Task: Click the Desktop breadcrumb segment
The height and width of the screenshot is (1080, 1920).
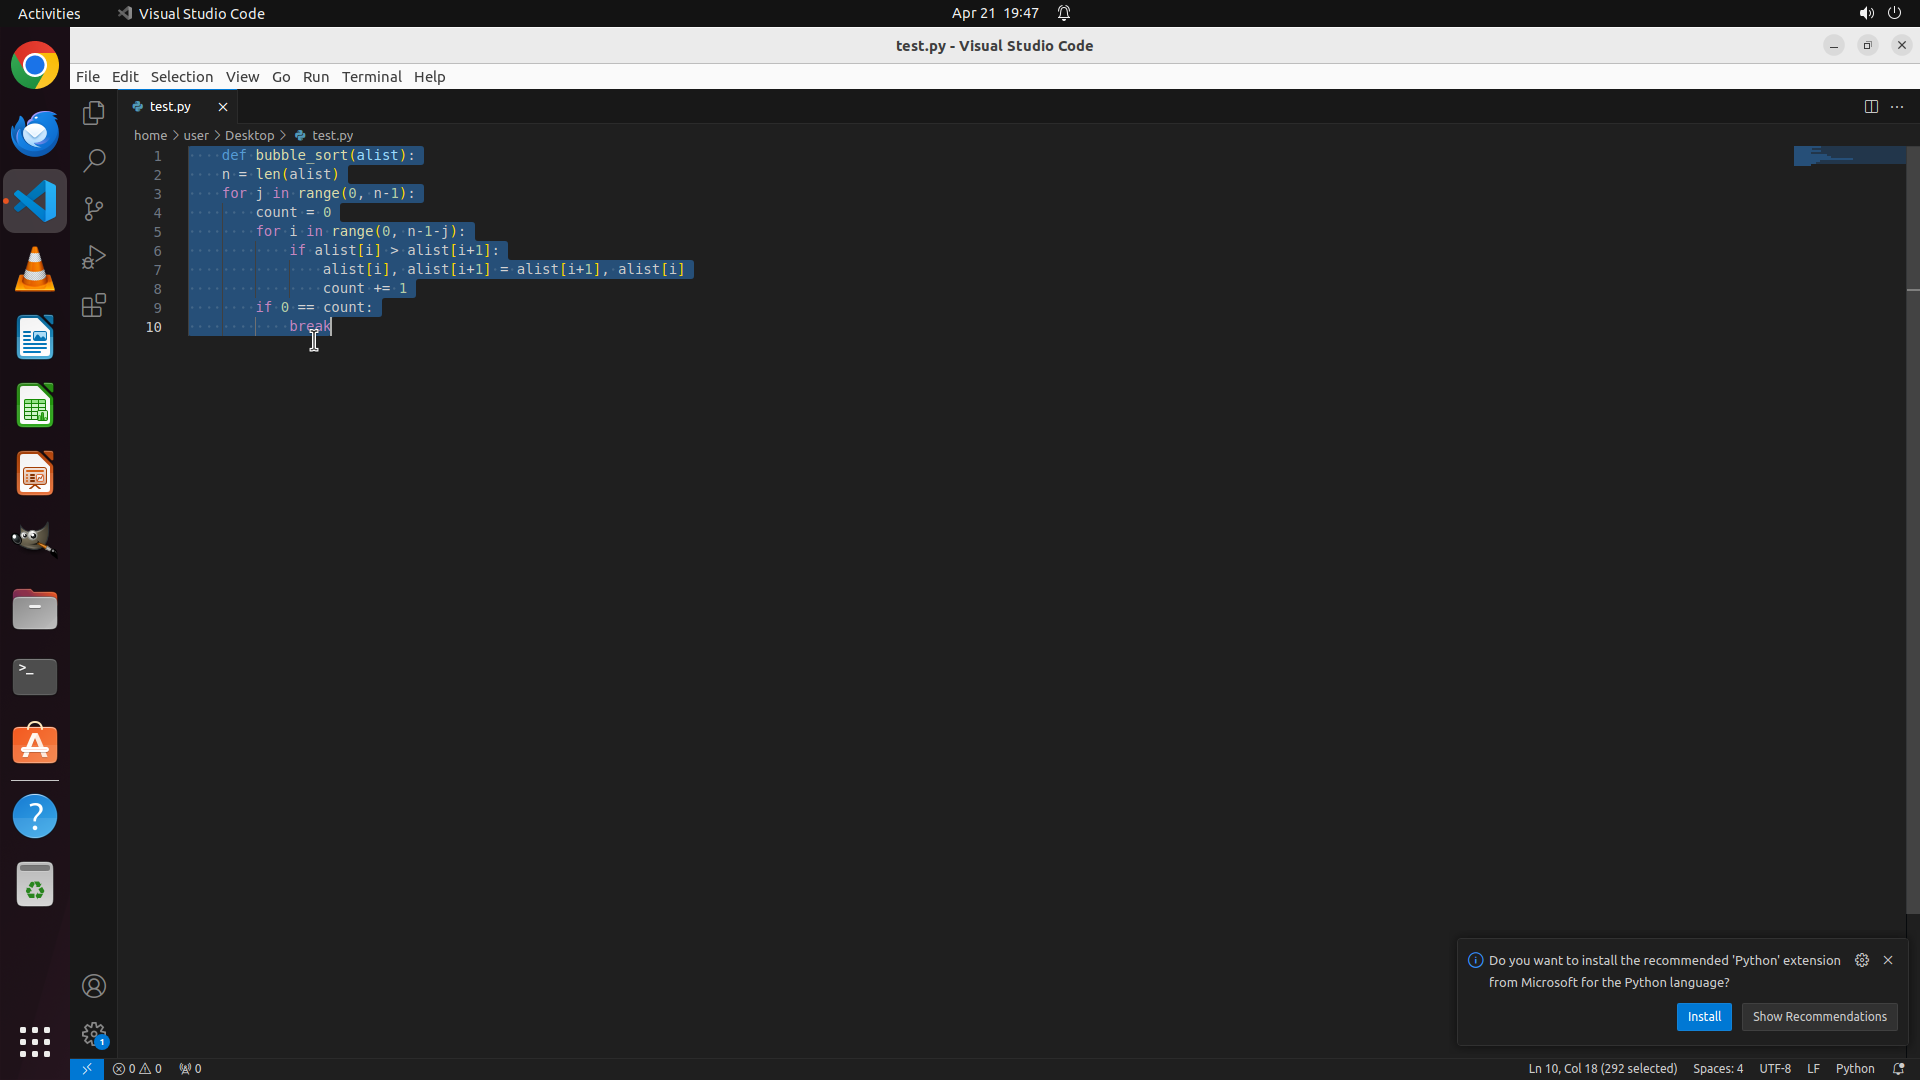Action: (249, 135)
